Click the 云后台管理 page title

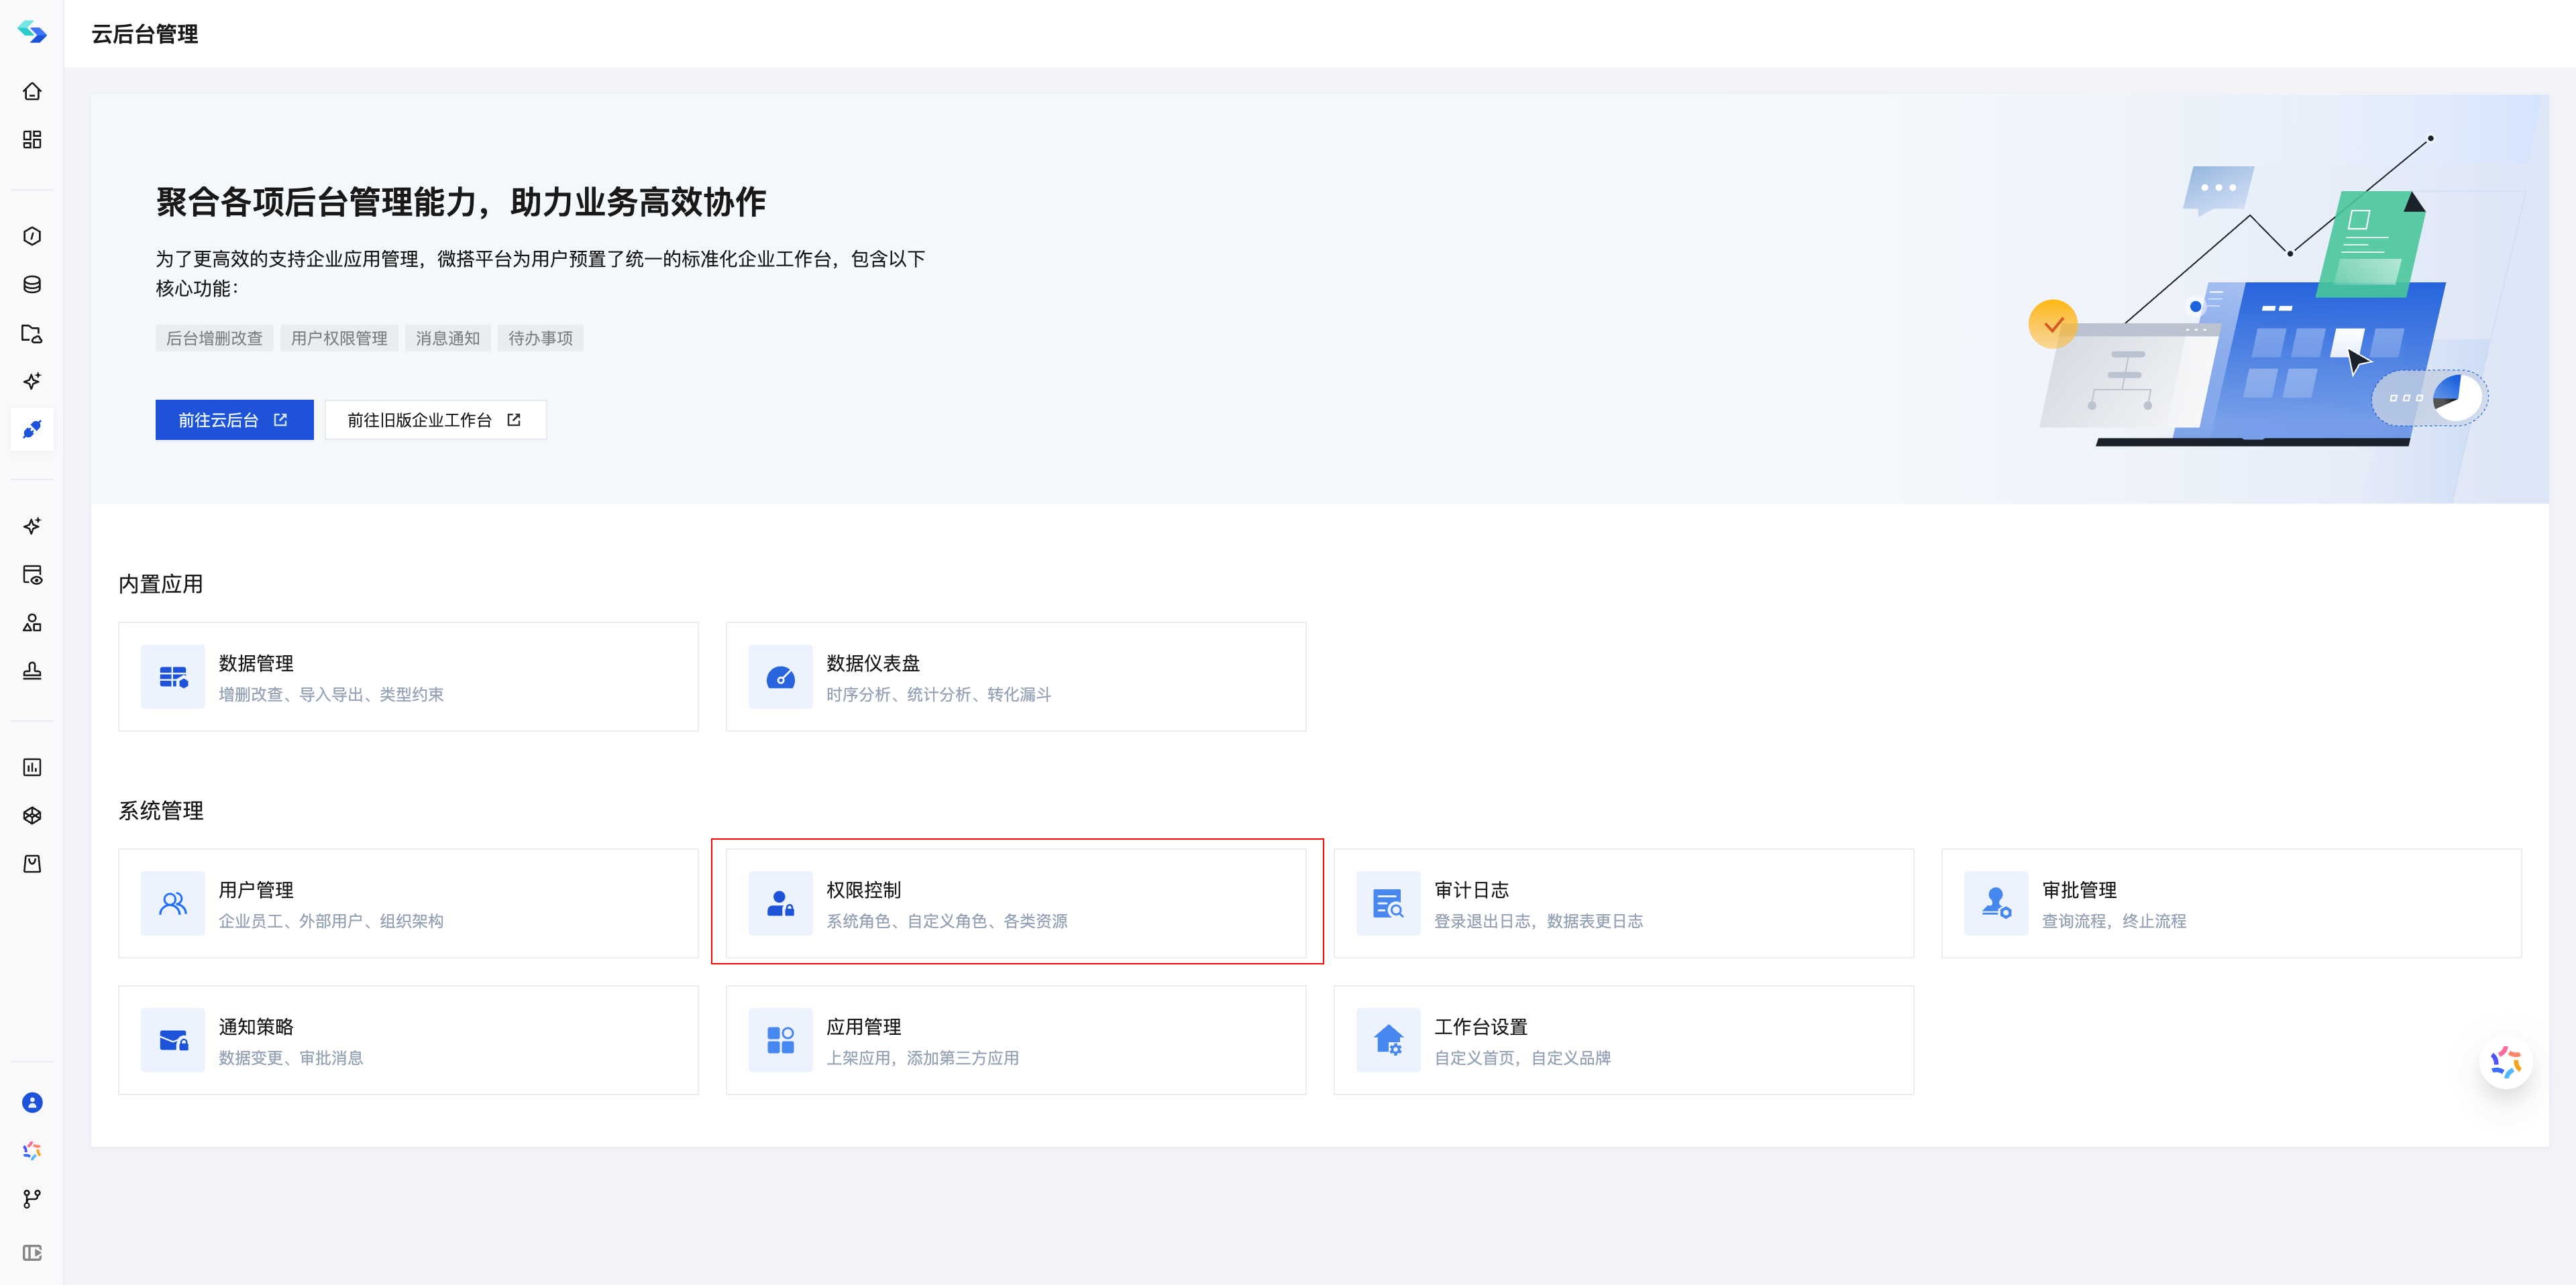tap(145, 34)
